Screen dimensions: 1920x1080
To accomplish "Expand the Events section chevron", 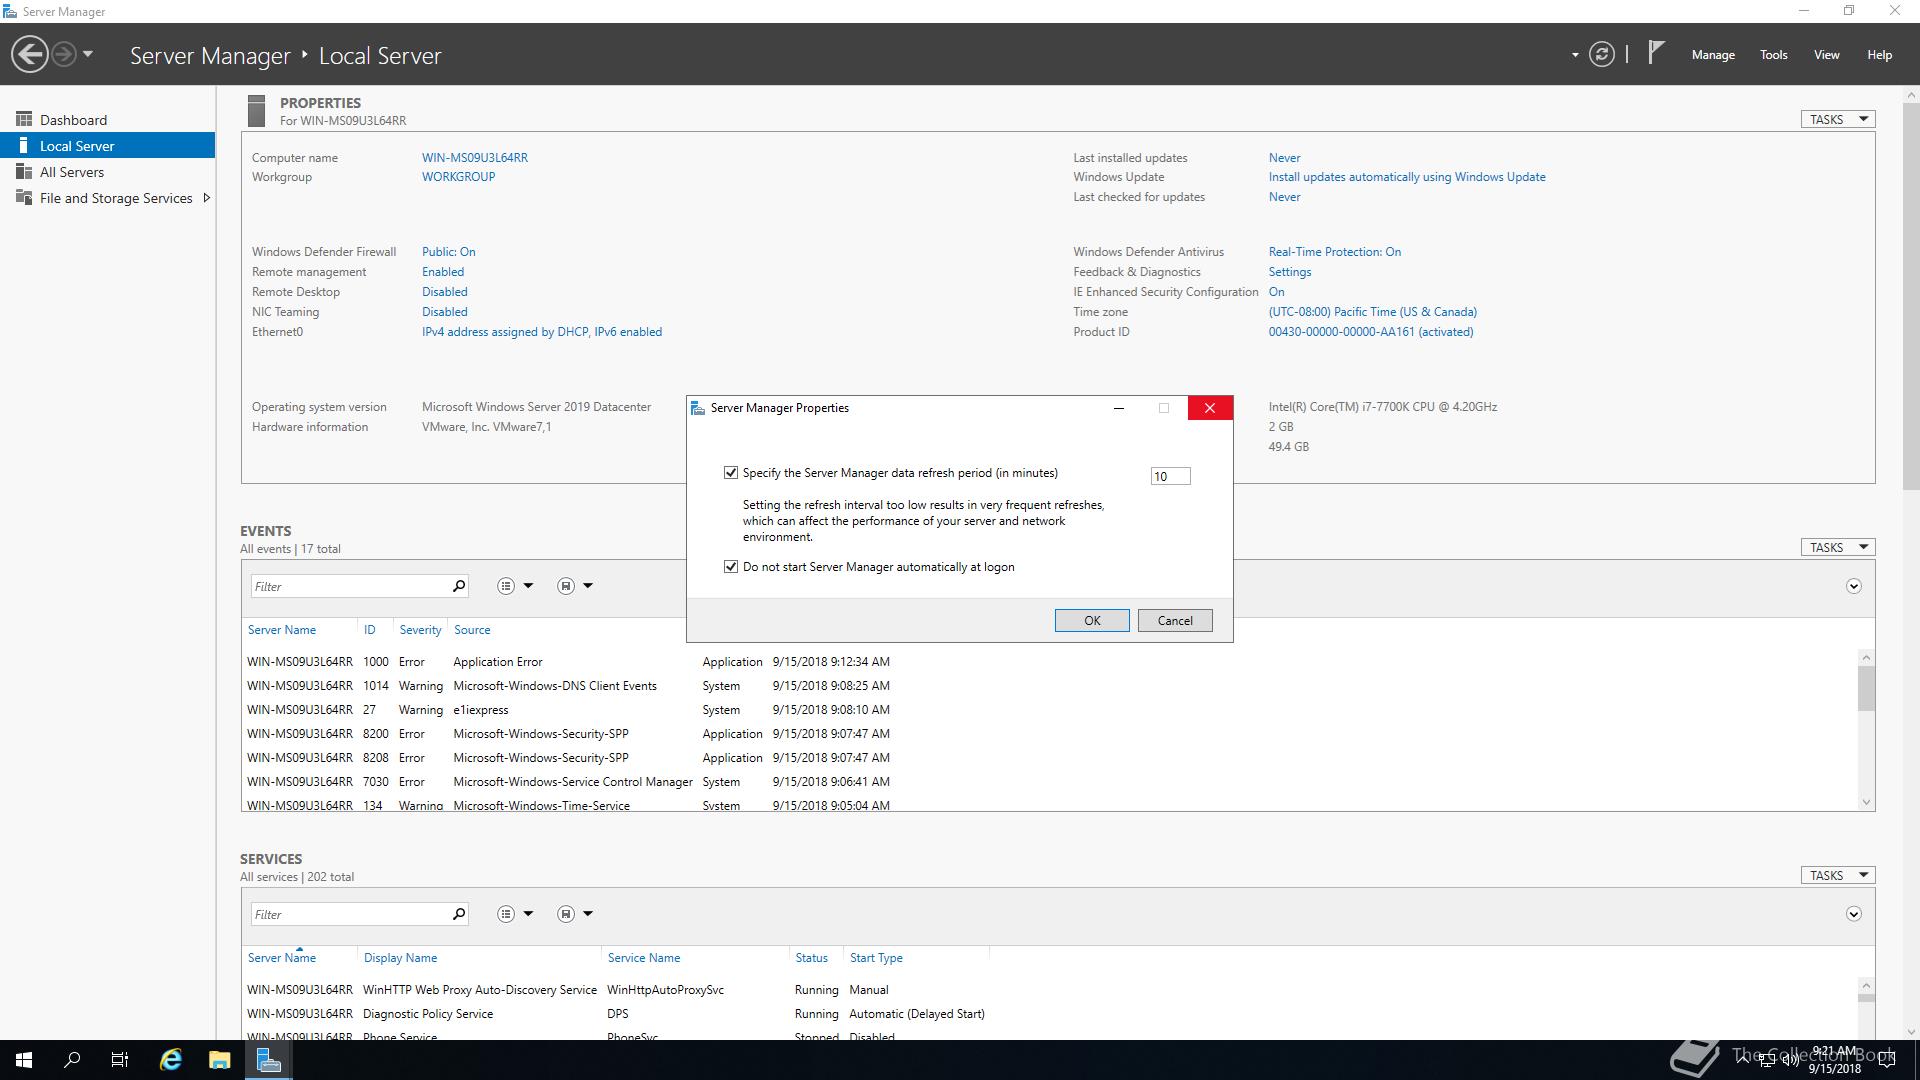I will [1854, 586].
